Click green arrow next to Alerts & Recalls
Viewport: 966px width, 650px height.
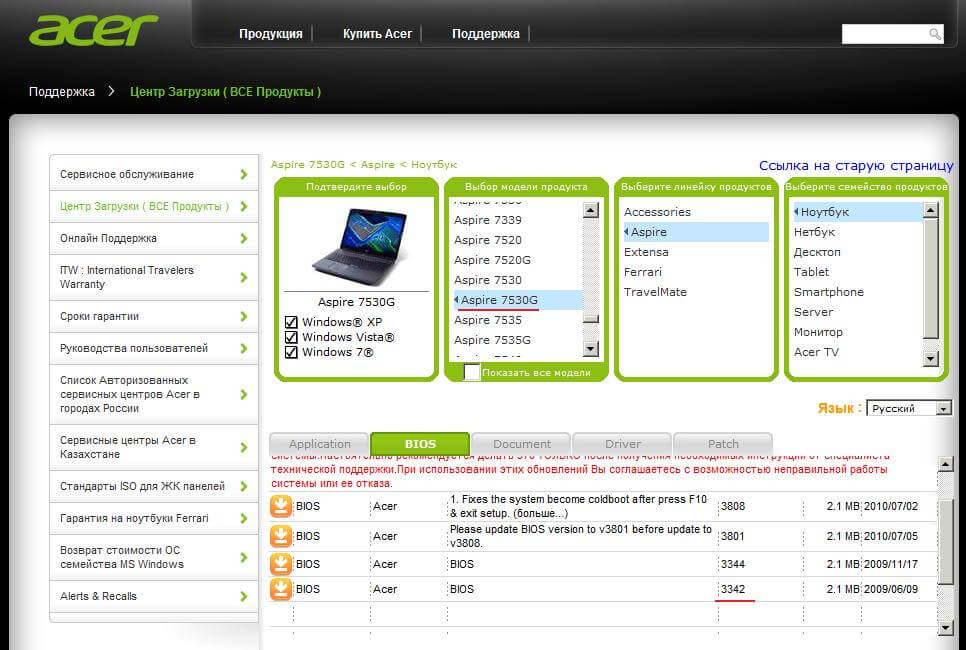[244, 596]
